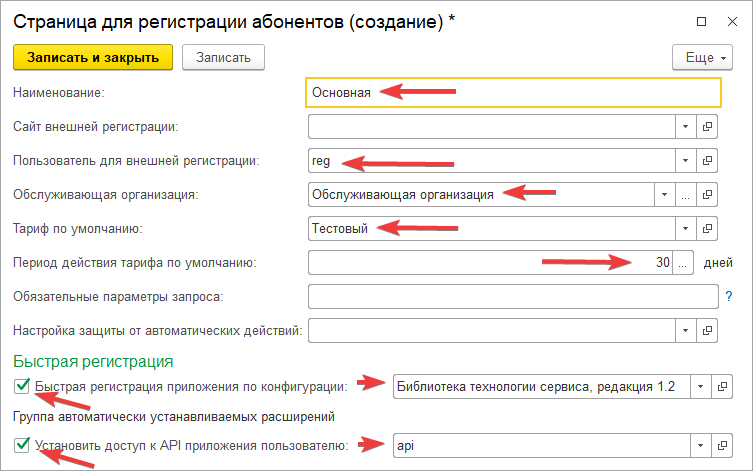
Task: Uncheck the set API access for user checkbox
Action: point(22,446)
